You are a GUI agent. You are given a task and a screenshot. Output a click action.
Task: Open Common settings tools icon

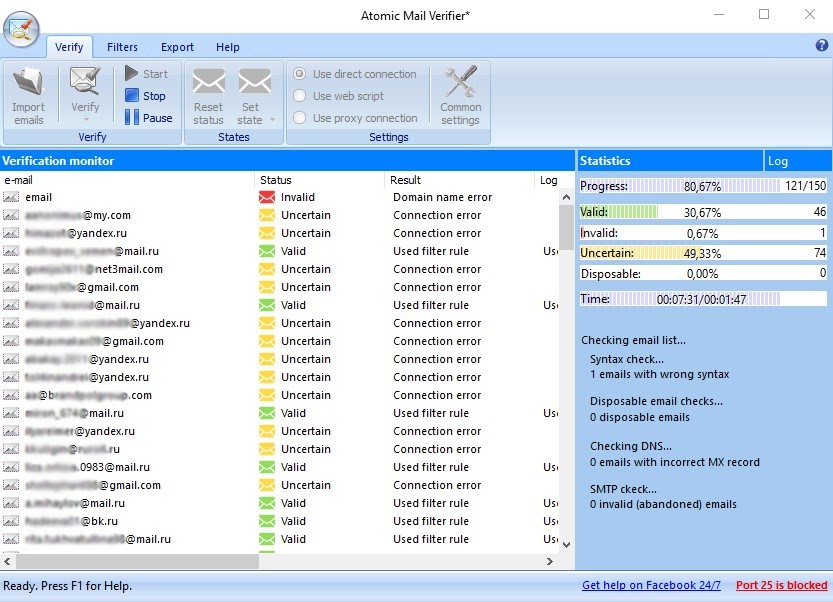pos(460,82)
